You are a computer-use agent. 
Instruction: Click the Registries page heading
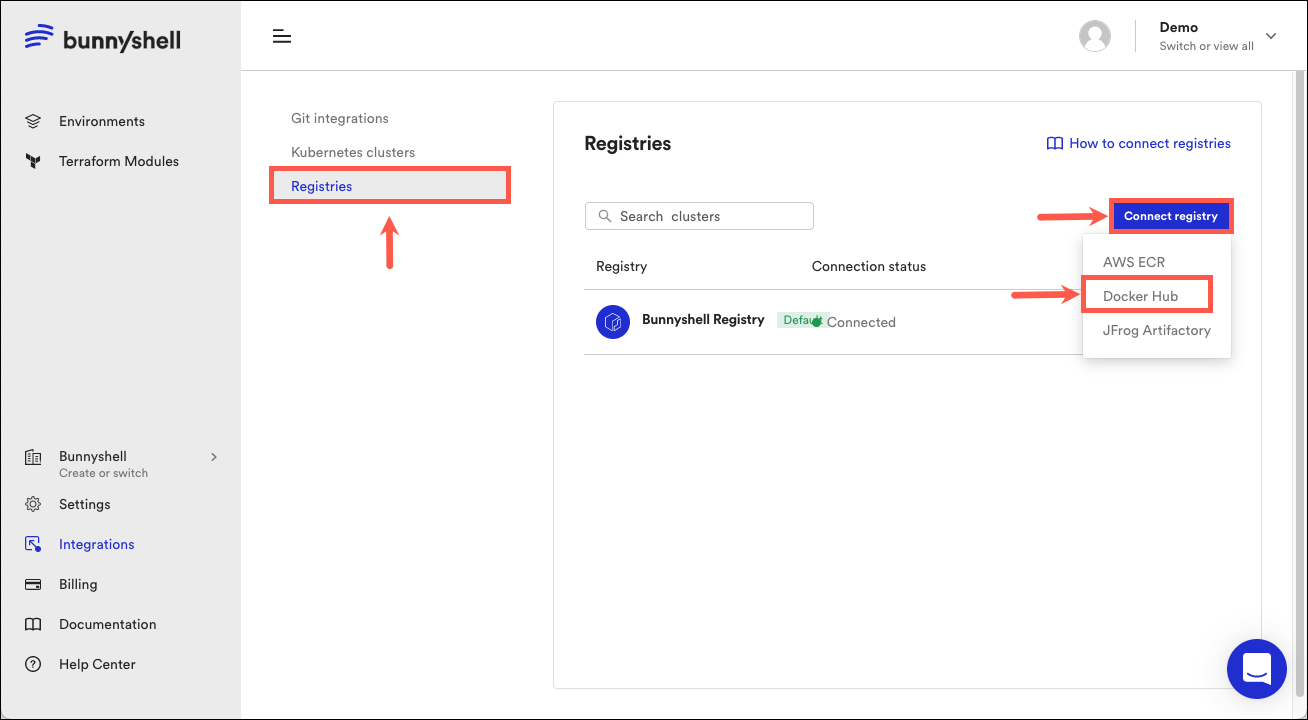click(x=628, y=143)
